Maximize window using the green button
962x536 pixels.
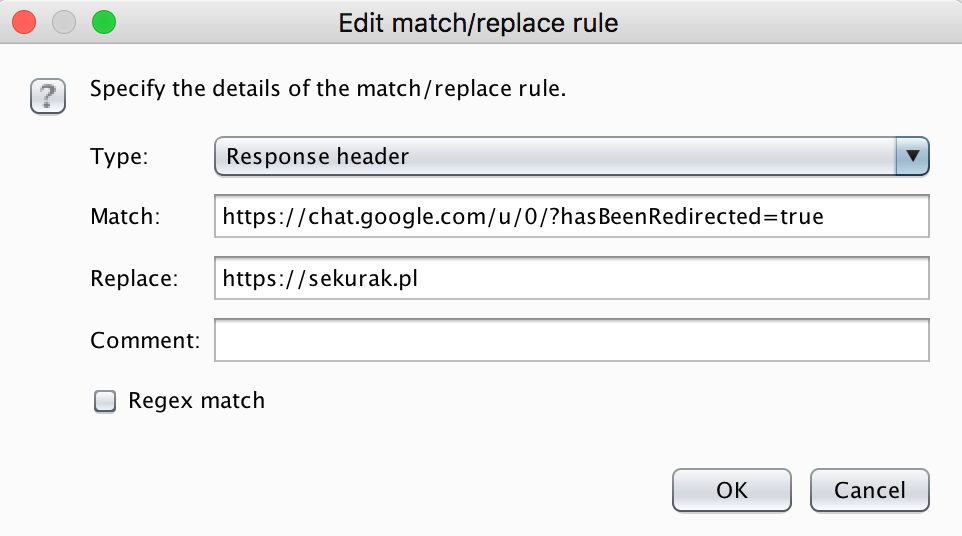click(x=102, y=22)
